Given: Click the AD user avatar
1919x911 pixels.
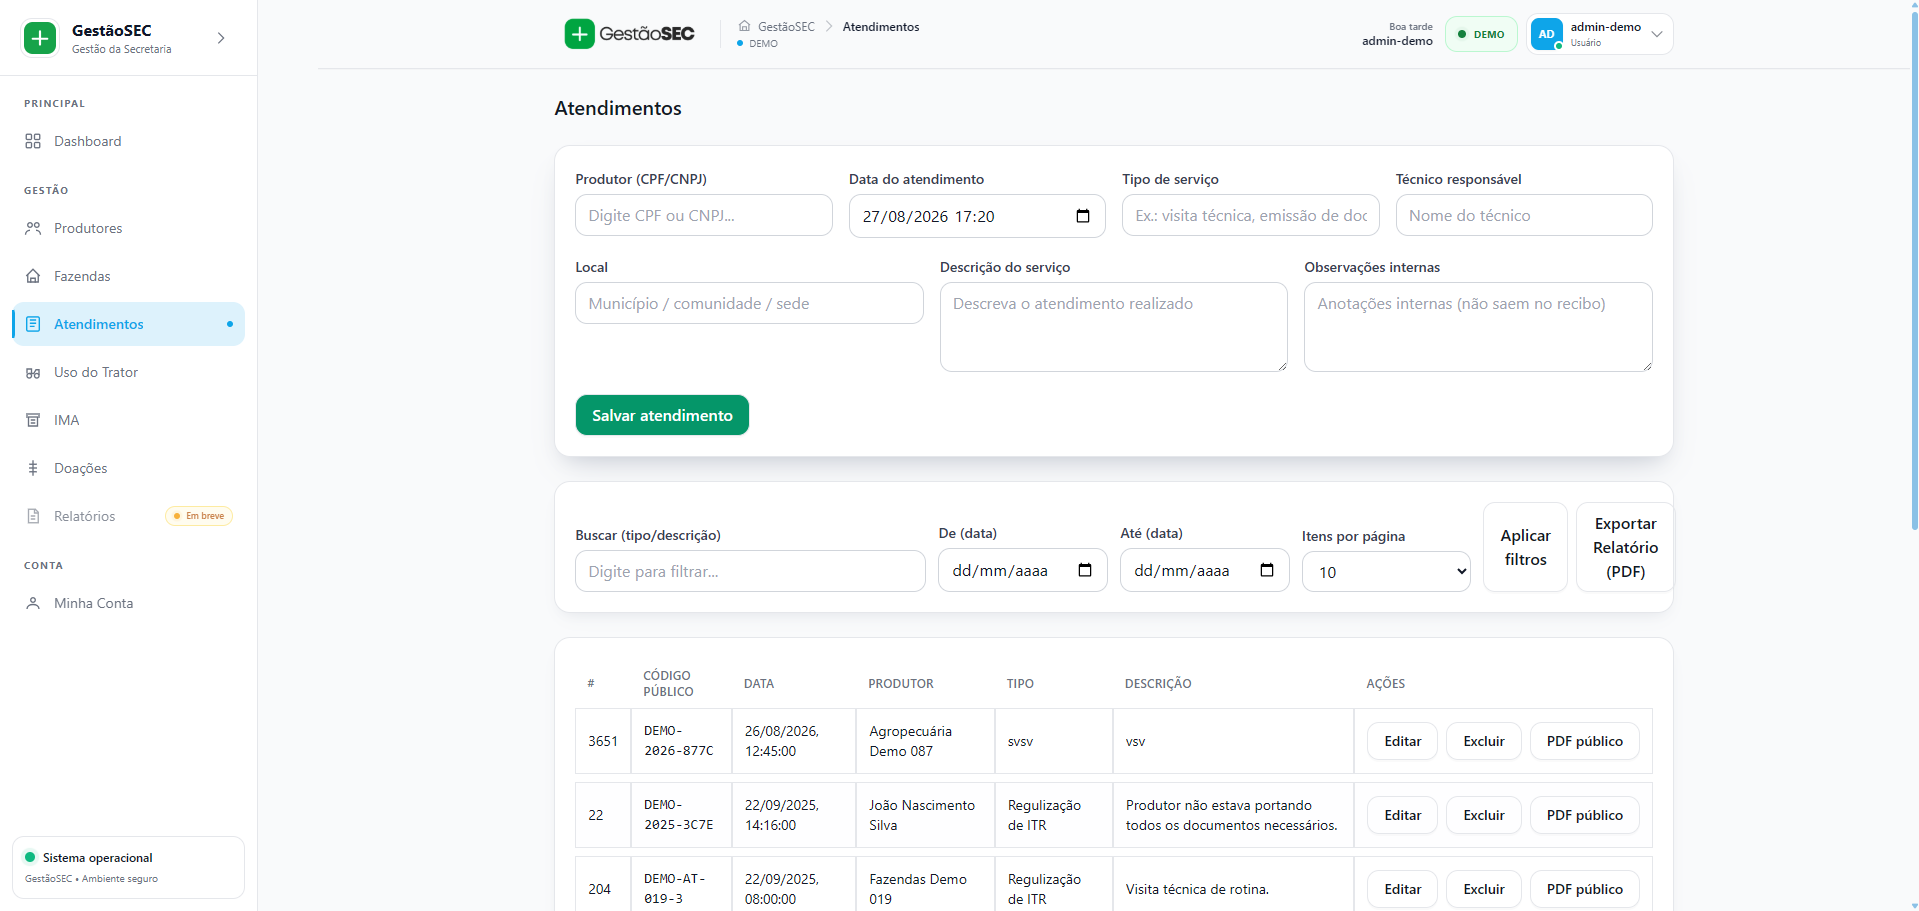Looking at the screenshot, I should (x=1547, y=34).
